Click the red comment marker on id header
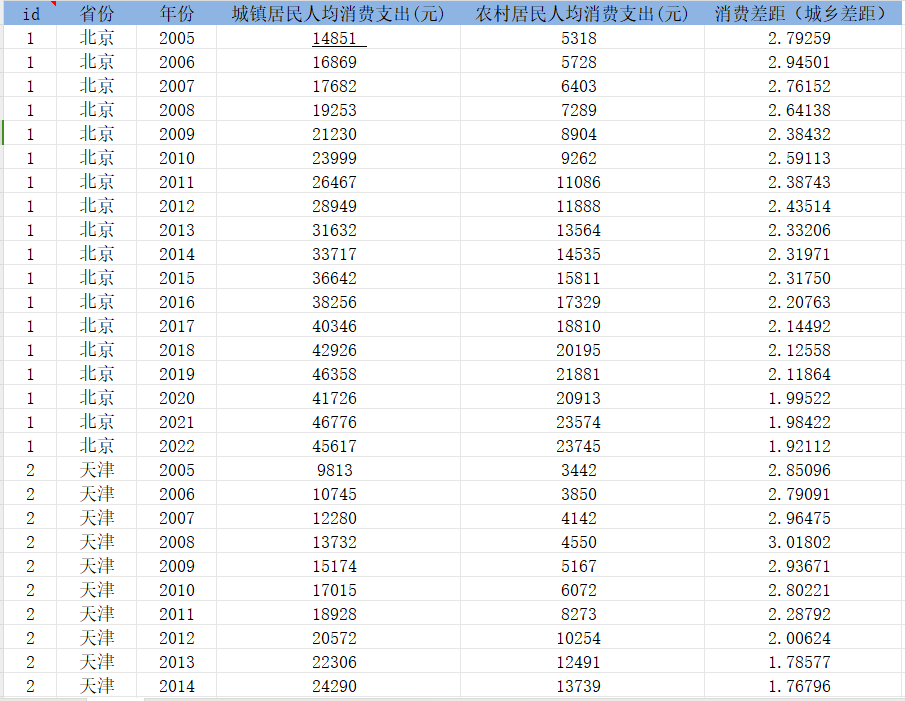 [54, 5]
